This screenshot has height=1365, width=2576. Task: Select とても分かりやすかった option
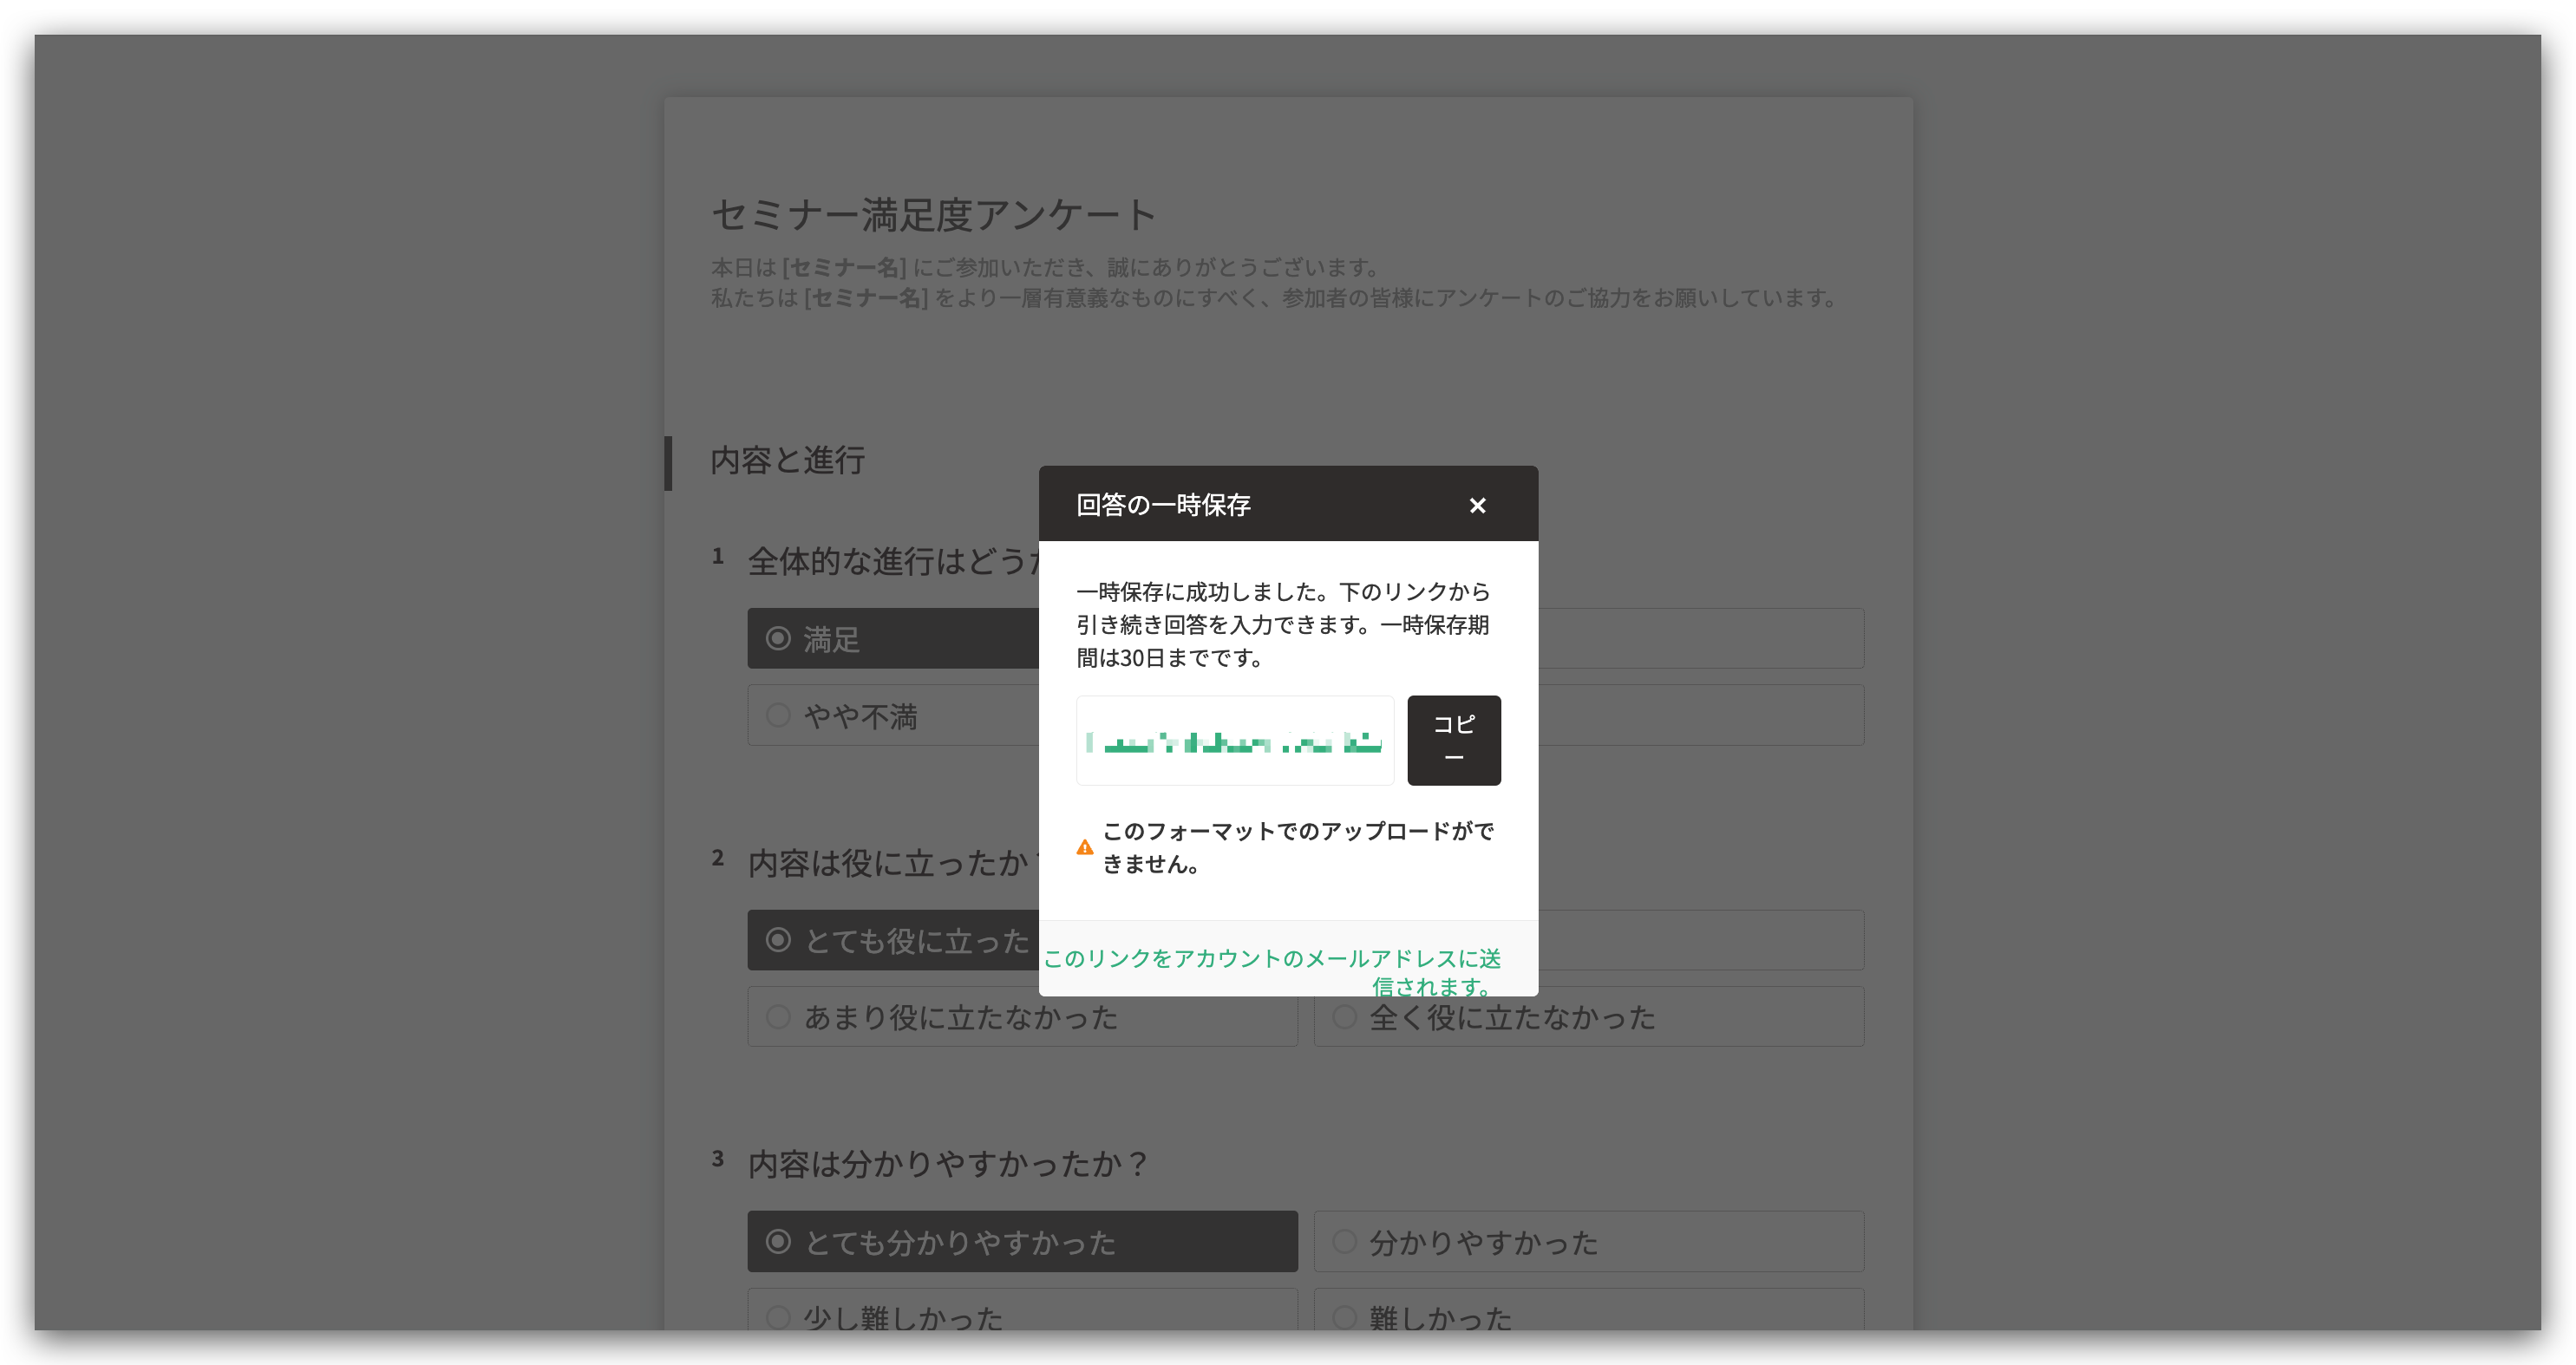point(1022,1242)
